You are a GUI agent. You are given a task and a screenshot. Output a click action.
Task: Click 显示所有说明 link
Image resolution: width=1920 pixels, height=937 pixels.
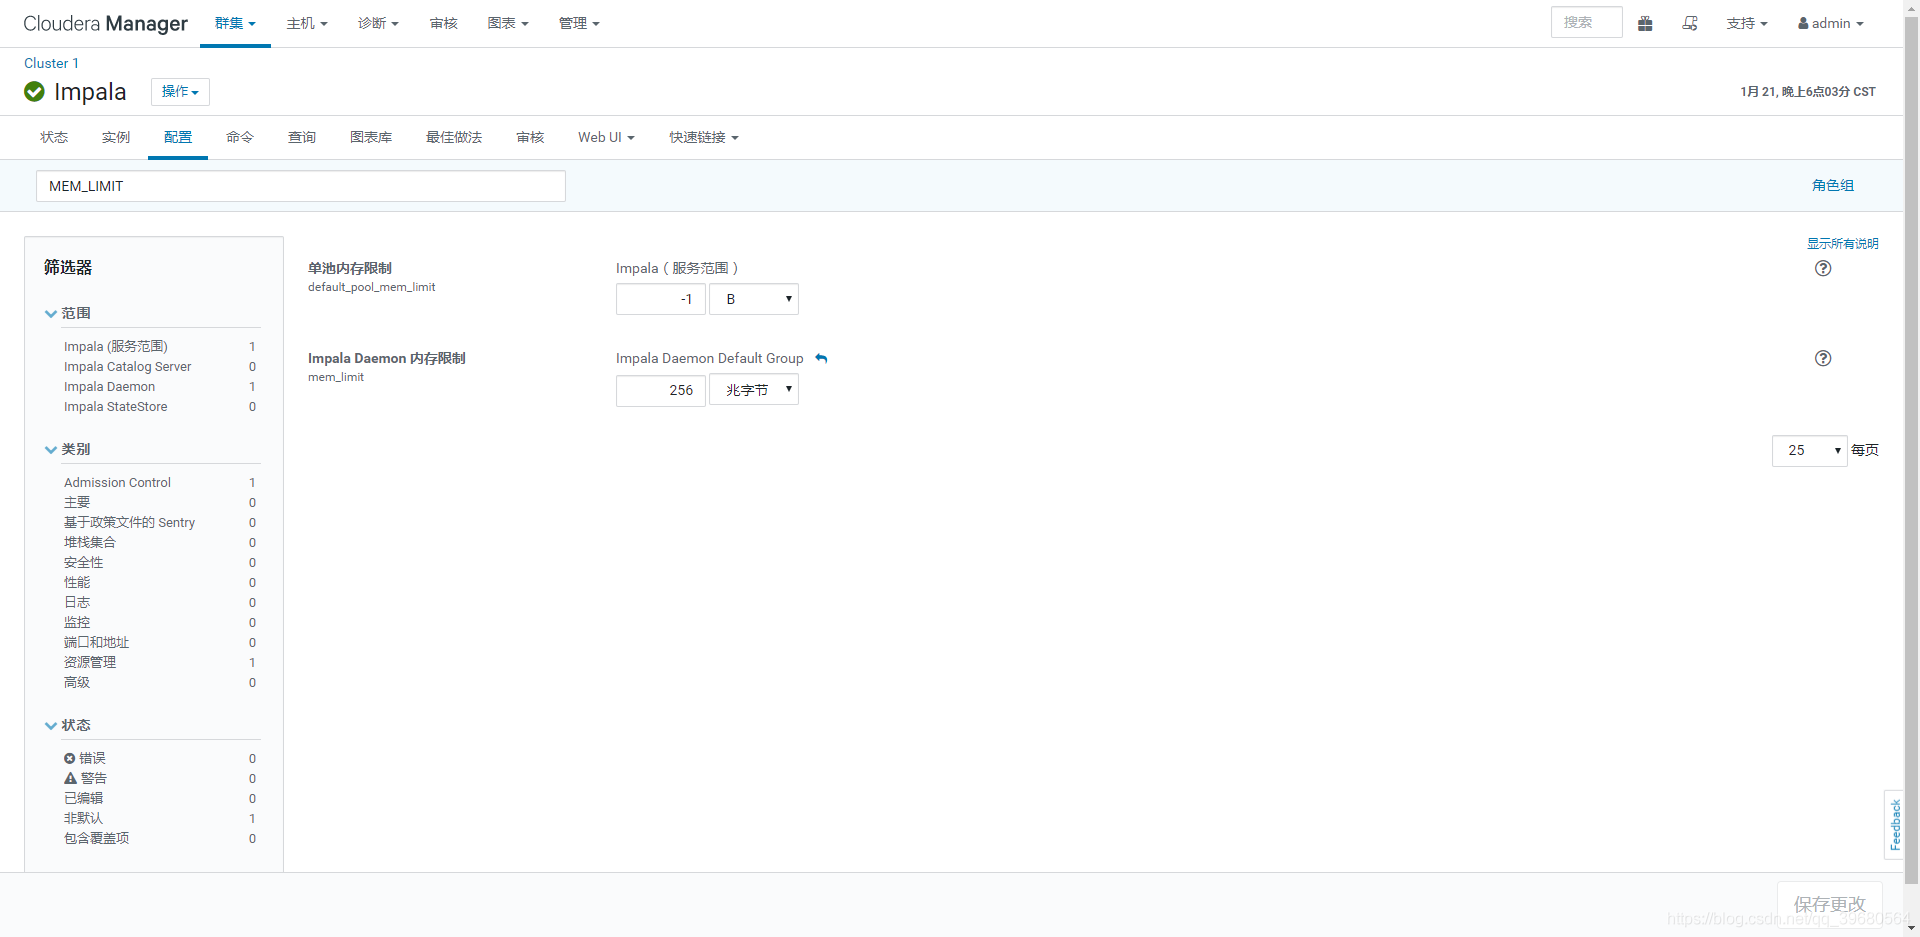click(x=1842, y=243)
